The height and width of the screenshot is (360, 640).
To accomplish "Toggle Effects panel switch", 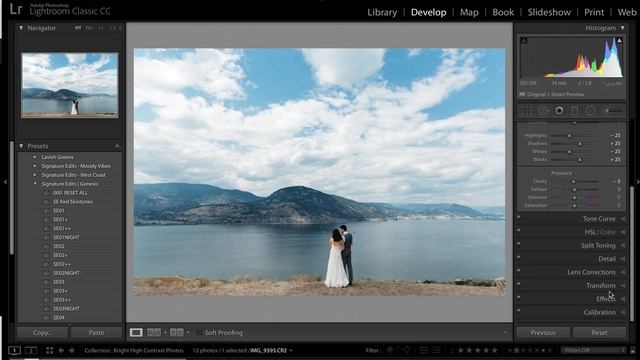I will [x=518, y=298].
